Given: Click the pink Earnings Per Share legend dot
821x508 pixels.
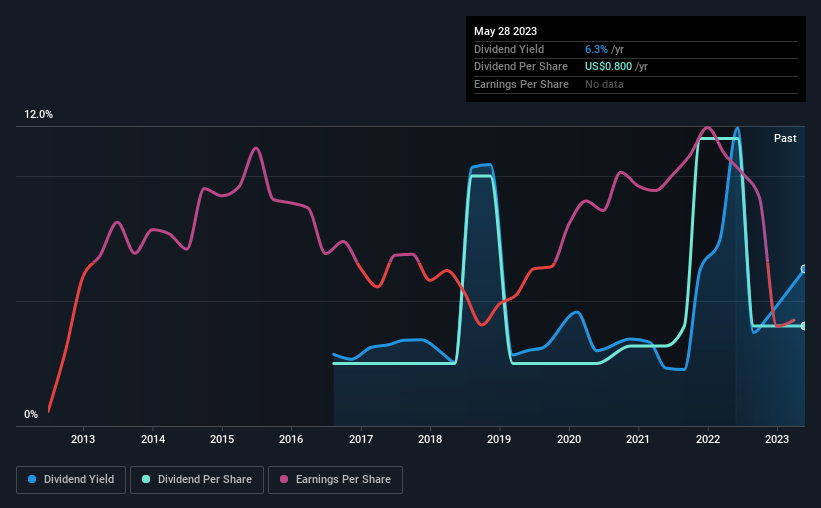Looking at the screenshot, I should (283, 480).
